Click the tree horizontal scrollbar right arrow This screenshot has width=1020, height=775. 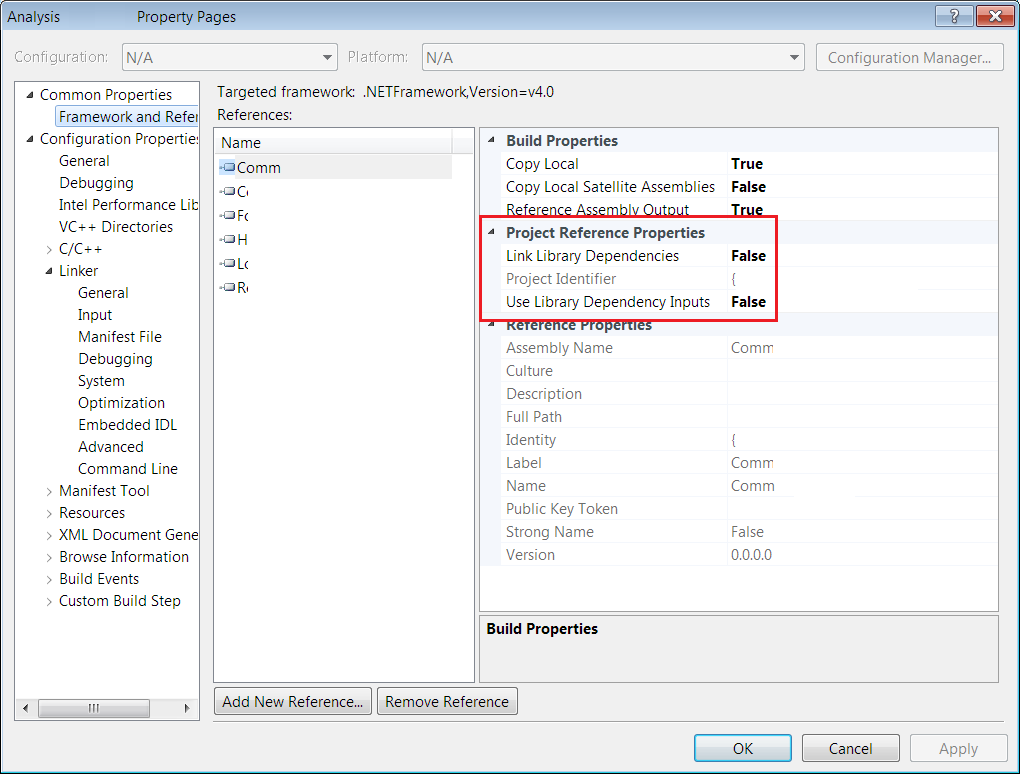click(187, 708)
